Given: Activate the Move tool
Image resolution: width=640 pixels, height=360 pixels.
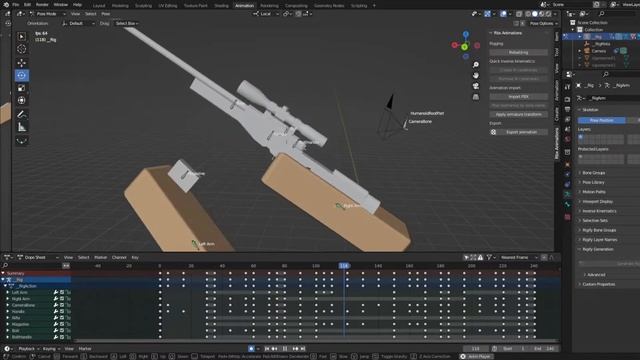Looking at the screenshot, I should 22,62.
